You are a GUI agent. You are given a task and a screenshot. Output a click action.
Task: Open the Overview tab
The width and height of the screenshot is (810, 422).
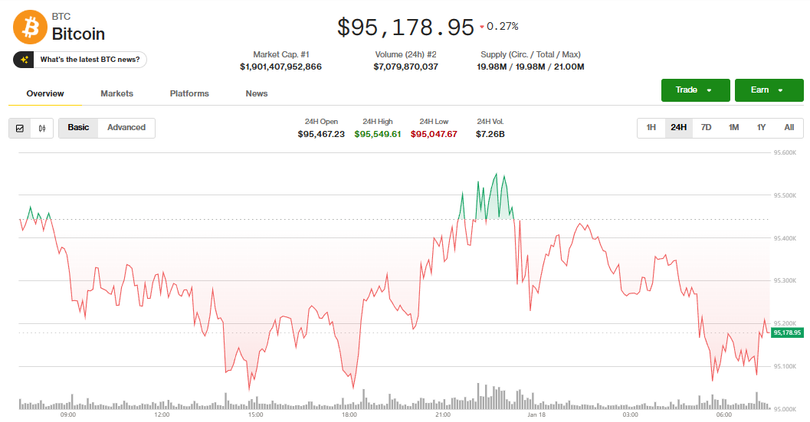[45, 94]
